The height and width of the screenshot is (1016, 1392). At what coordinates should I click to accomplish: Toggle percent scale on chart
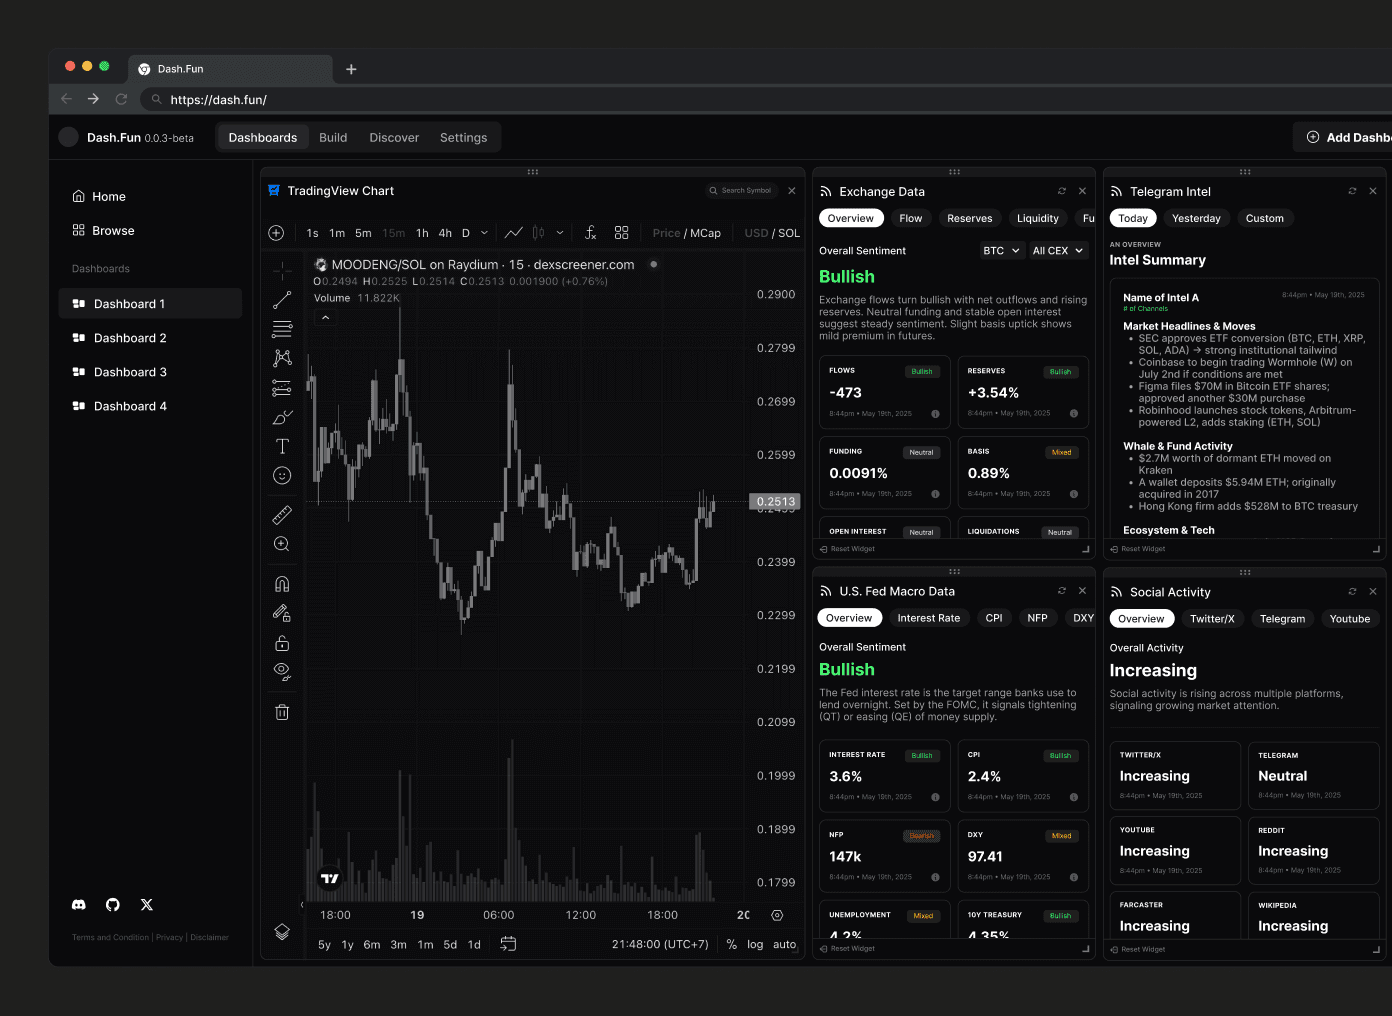tap(732, 944)
